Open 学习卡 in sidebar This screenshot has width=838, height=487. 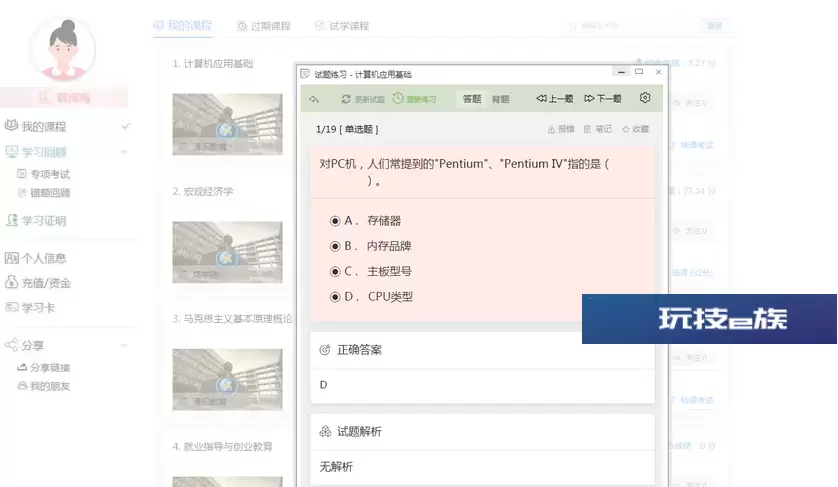point(30,307)
